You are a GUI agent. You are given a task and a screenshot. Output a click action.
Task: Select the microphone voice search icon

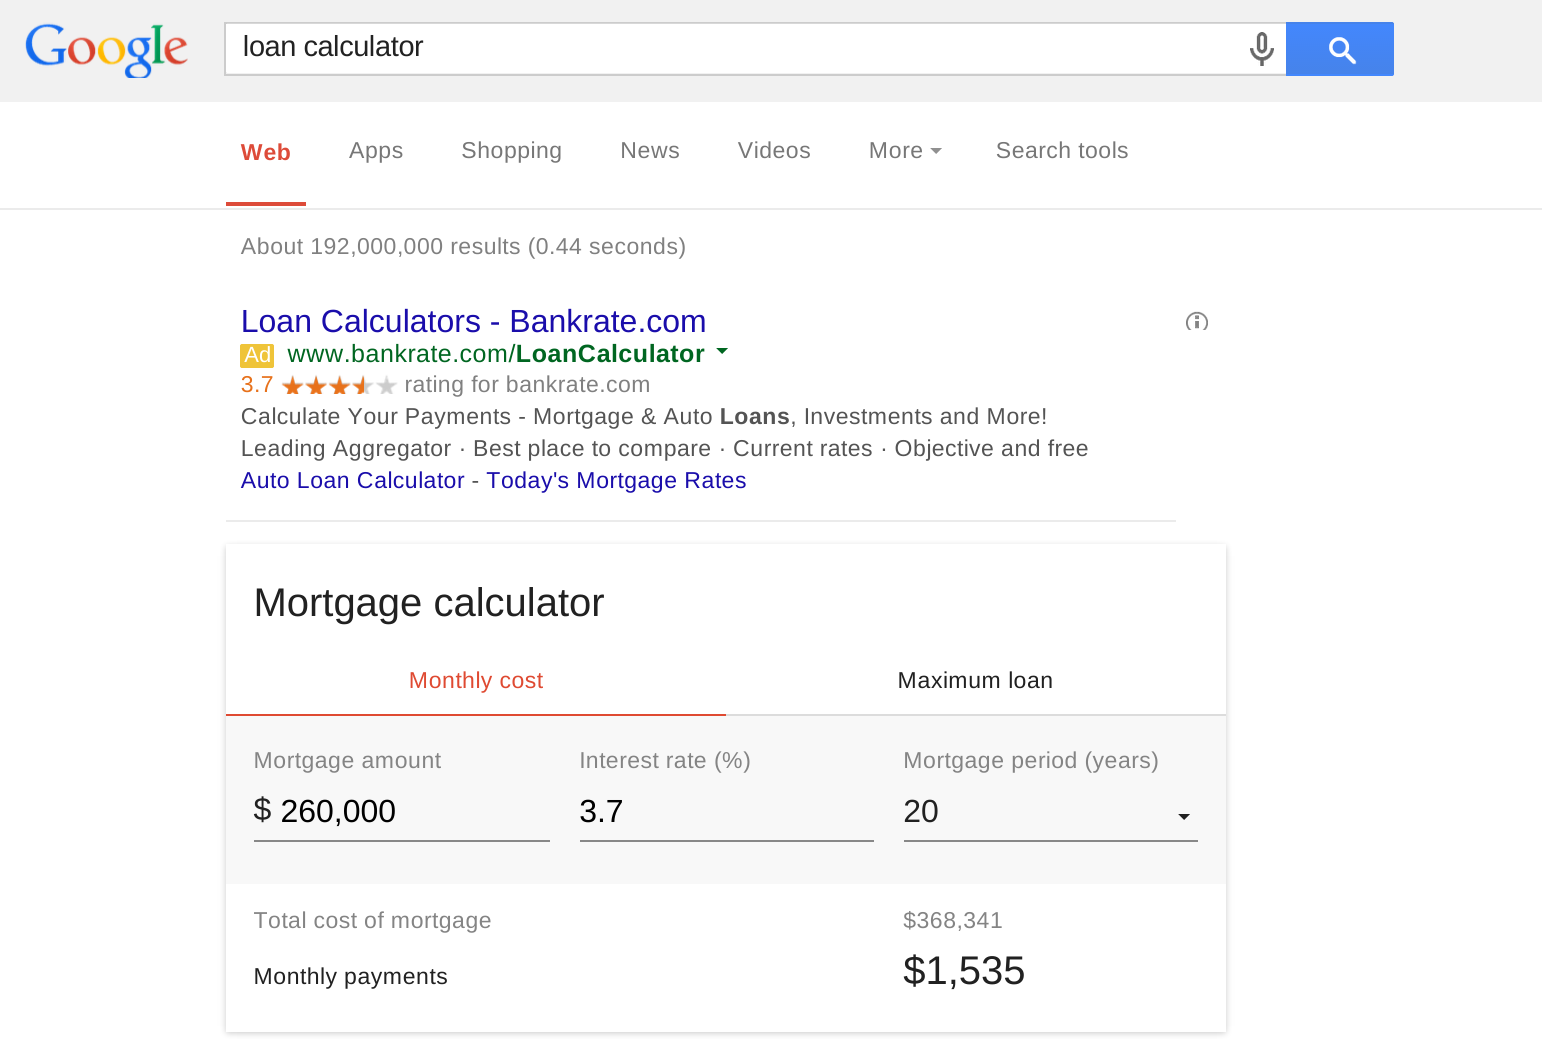pos(1261,48)
